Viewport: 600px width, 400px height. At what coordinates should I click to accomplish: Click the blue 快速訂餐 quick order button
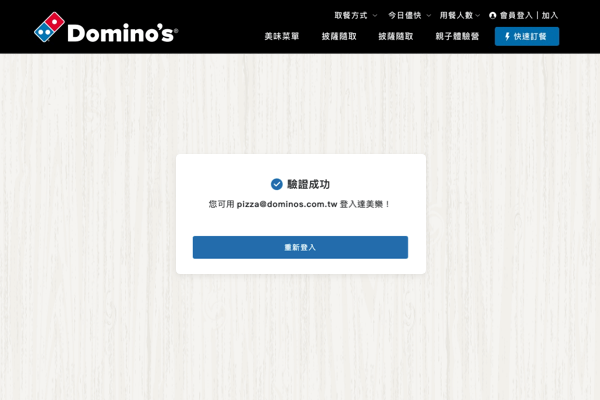click(527, 36)
